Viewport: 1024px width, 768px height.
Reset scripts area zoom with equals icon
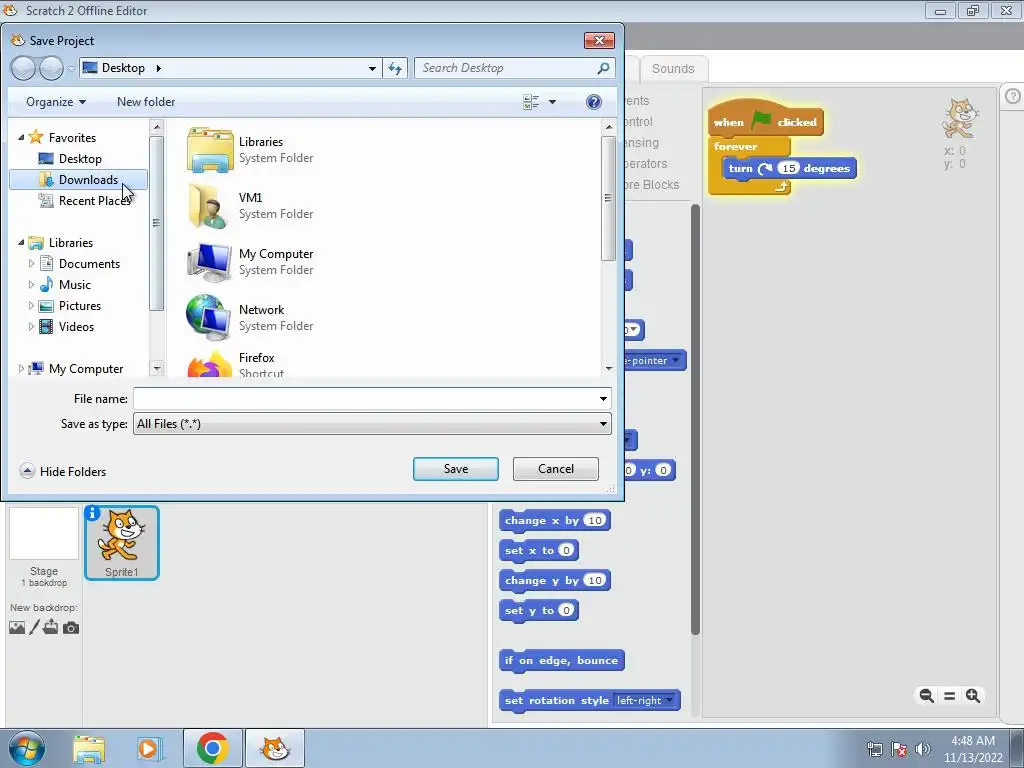point(950,696)
